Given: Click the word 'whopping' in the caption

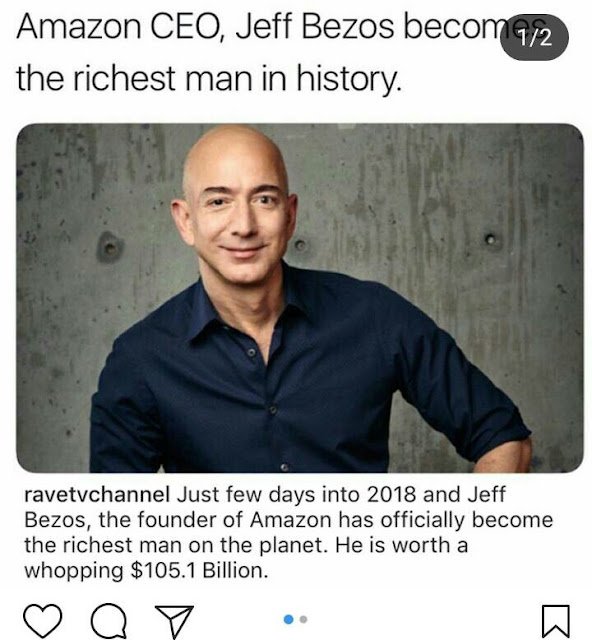Looking at the screenshot, I should [x=74, y=571].
